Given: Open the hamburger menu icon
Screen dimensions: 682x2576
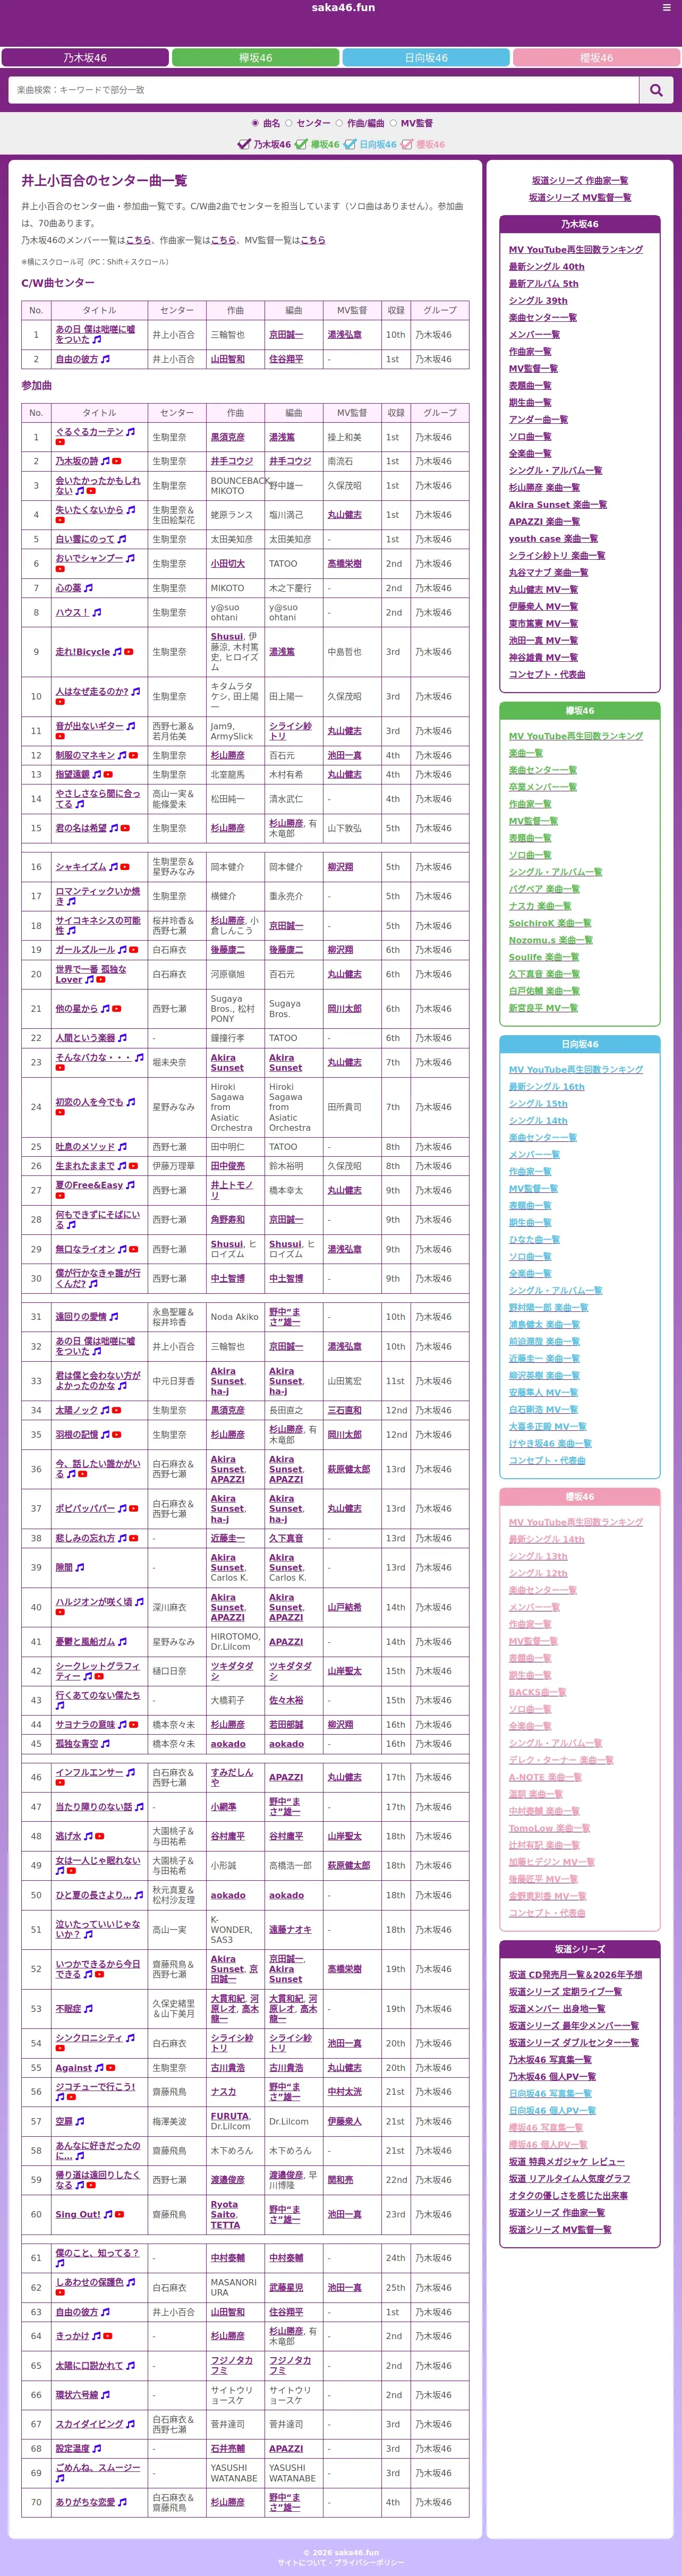Looking at the screenshot, I should [667, 8].
